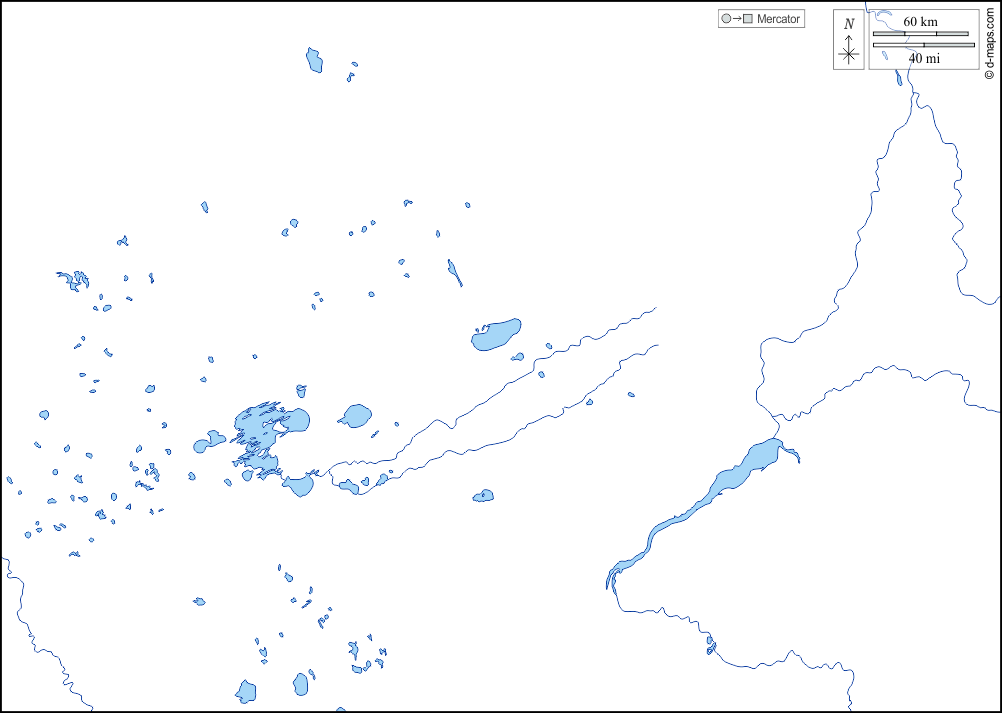1002x713 pixels.
Task: Click the arrow between circle and square icons
Action: click(x=737, y=19)
